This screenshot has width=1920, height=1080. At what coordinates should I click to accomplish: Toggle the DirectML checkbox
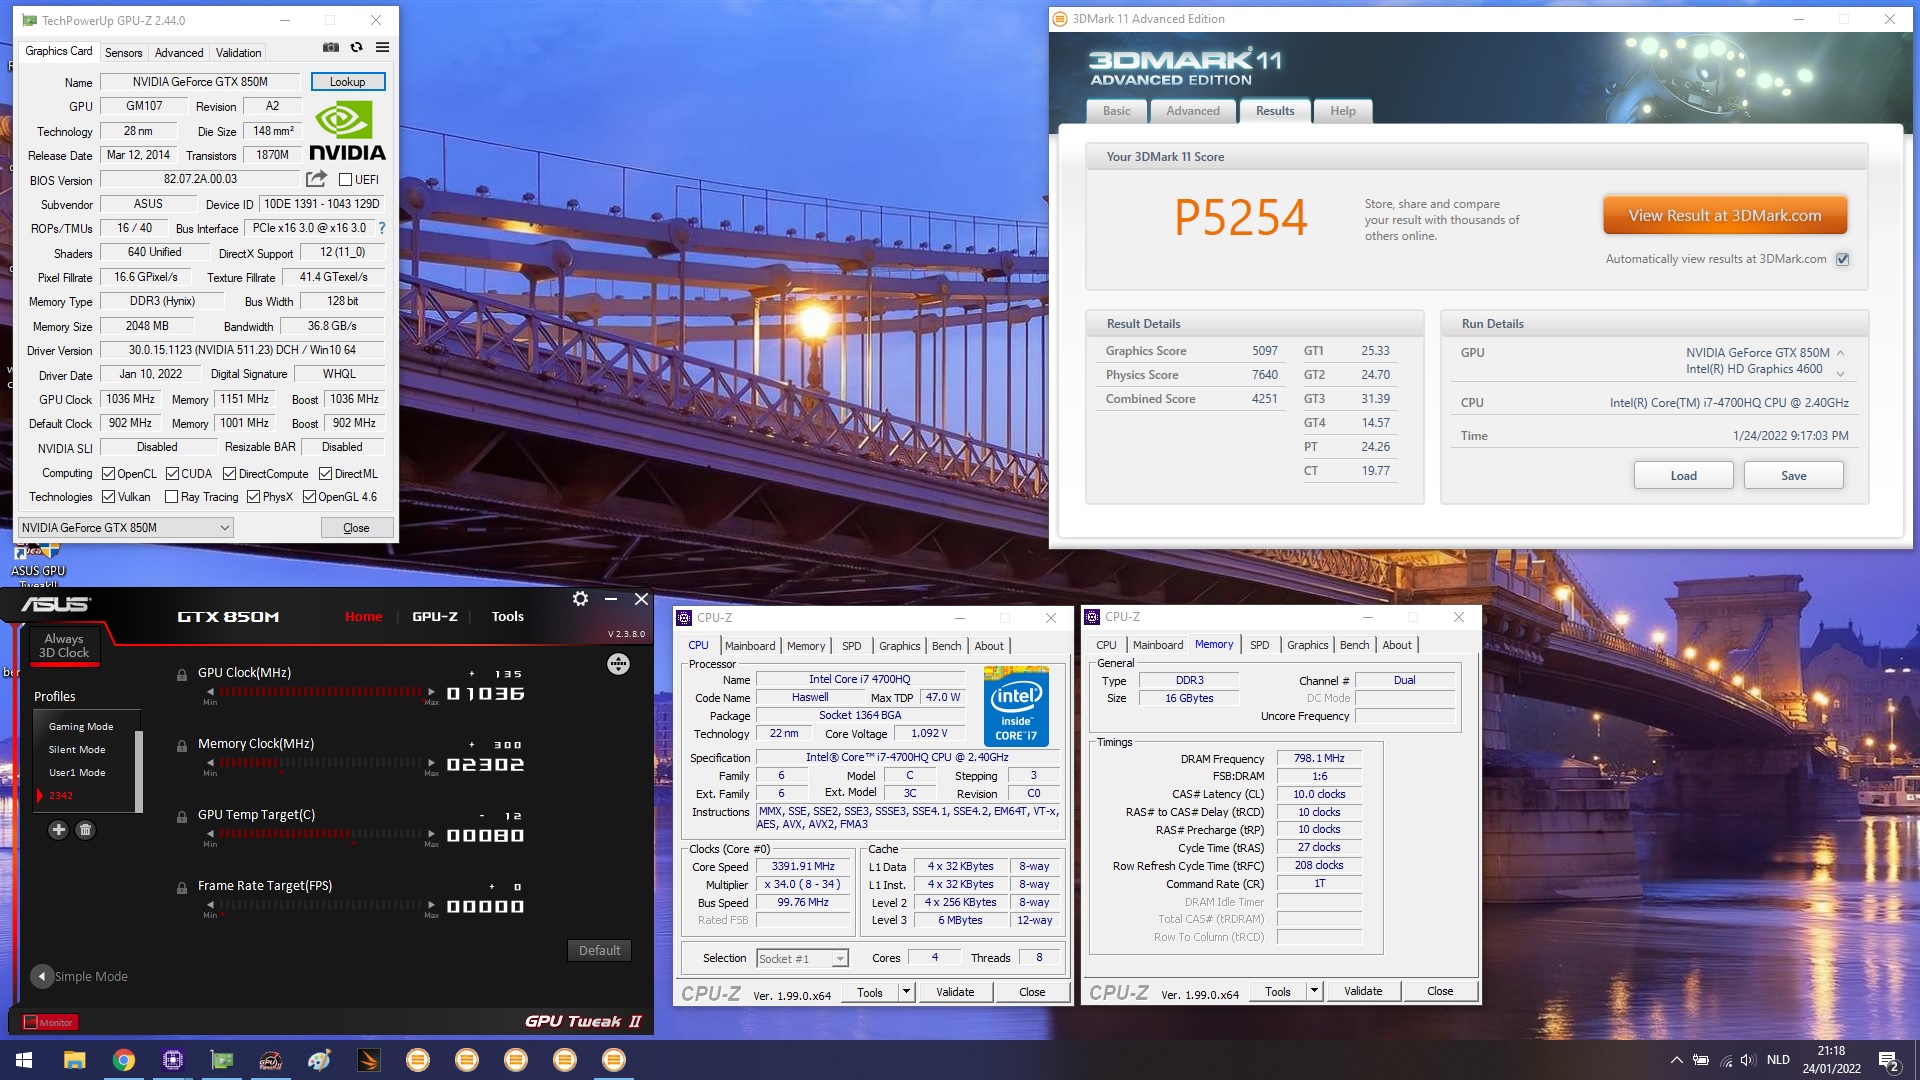pos(325,474)
